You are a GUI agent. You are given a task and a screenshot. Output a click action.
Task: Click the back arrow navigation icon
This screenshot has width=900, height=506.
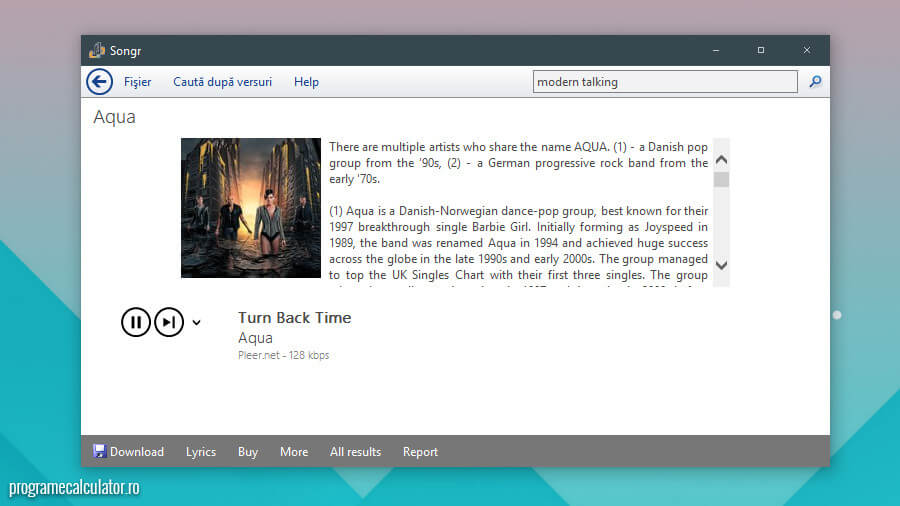click(99, 82)
